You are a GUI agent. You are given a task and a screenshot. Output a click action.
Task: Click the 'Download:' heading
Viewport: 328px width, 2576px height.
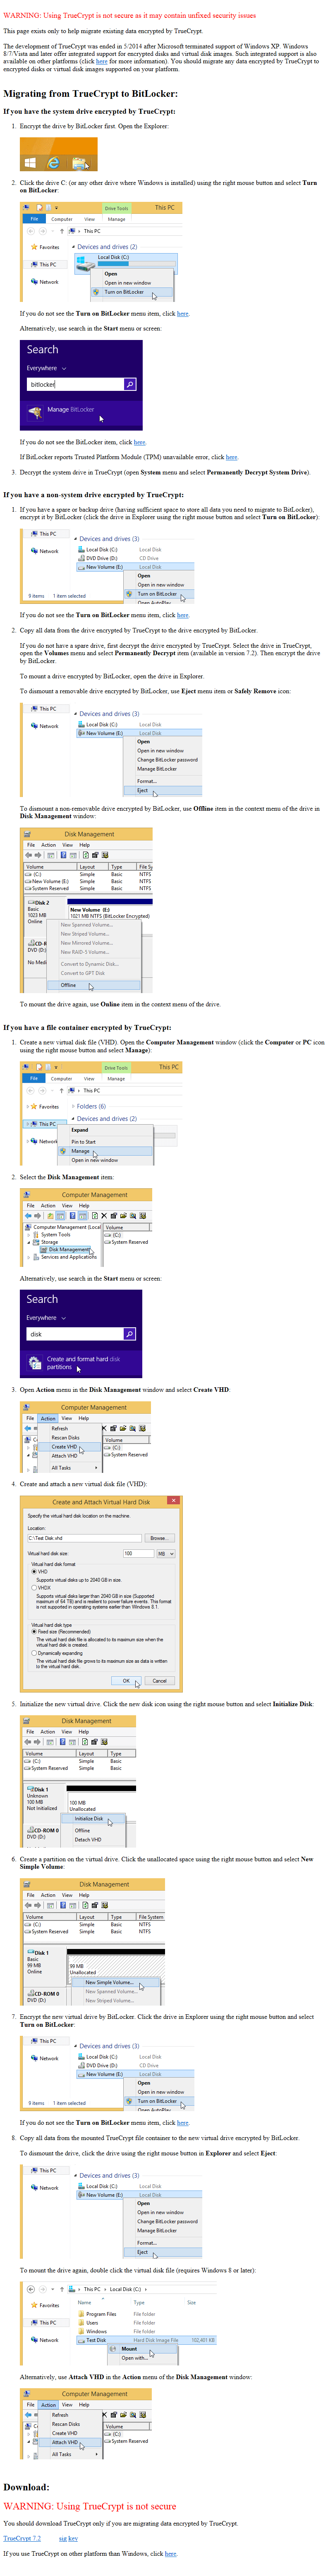(26, 2487)
